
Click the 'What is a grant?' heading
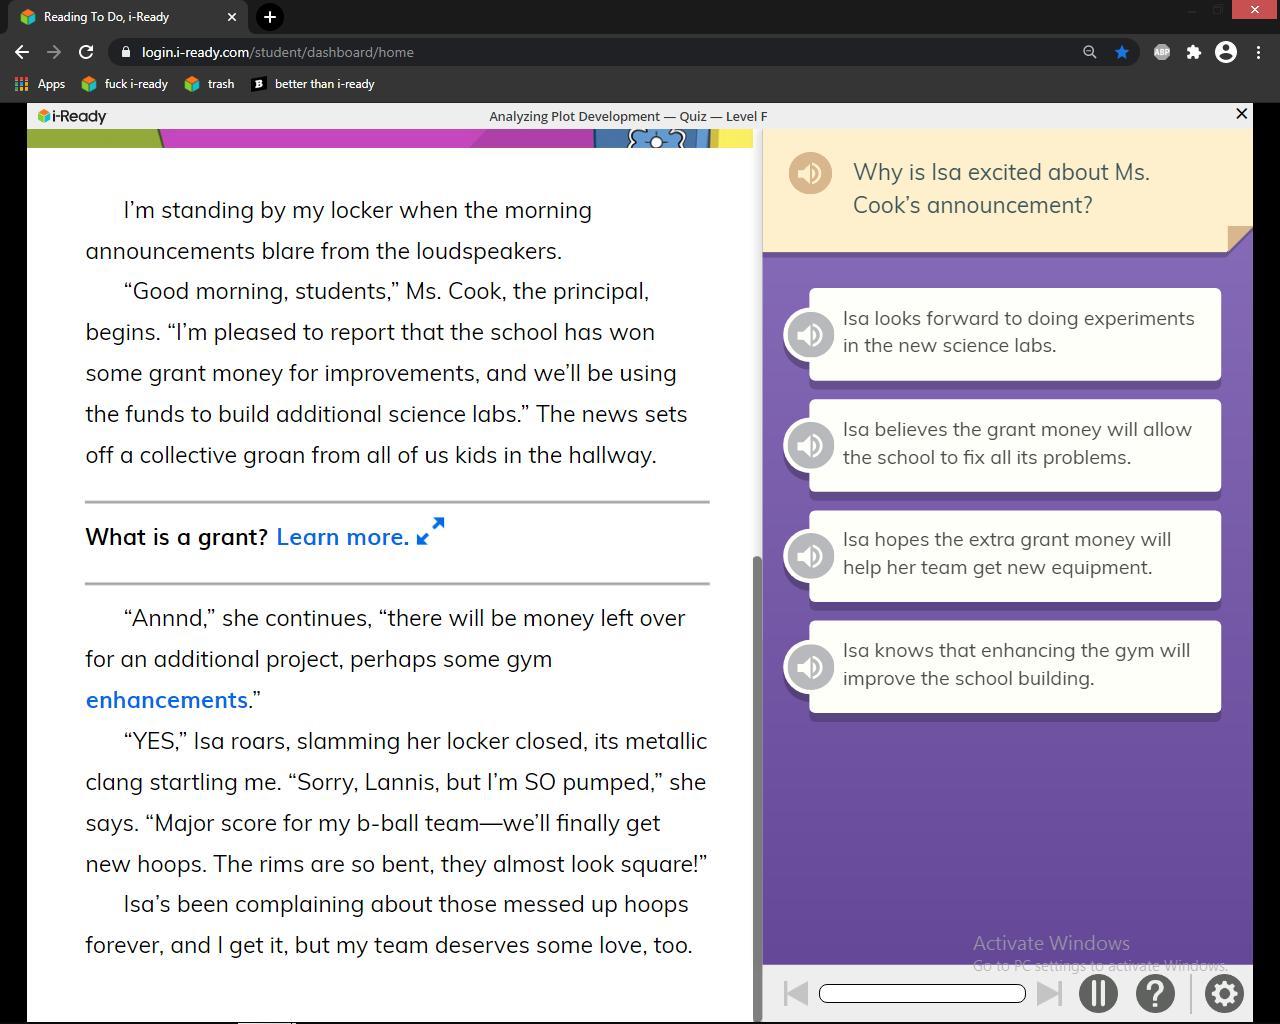177,537
